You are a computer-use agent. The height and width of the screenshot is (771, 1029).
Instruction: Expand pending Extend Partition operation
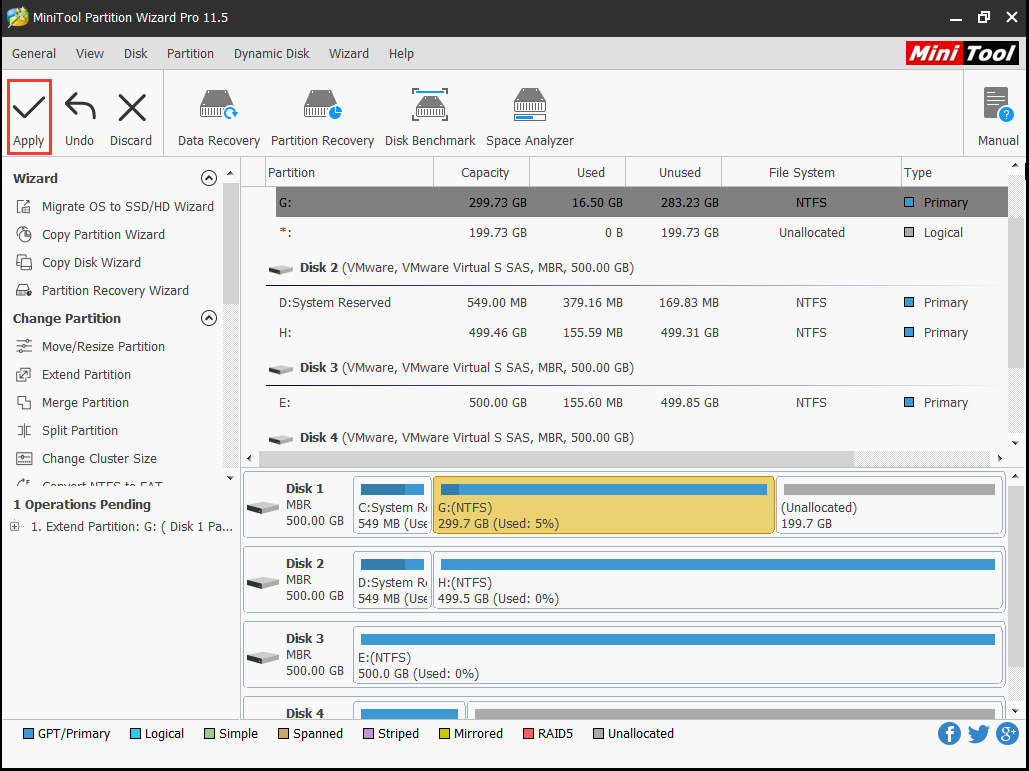tap(14, 526)
